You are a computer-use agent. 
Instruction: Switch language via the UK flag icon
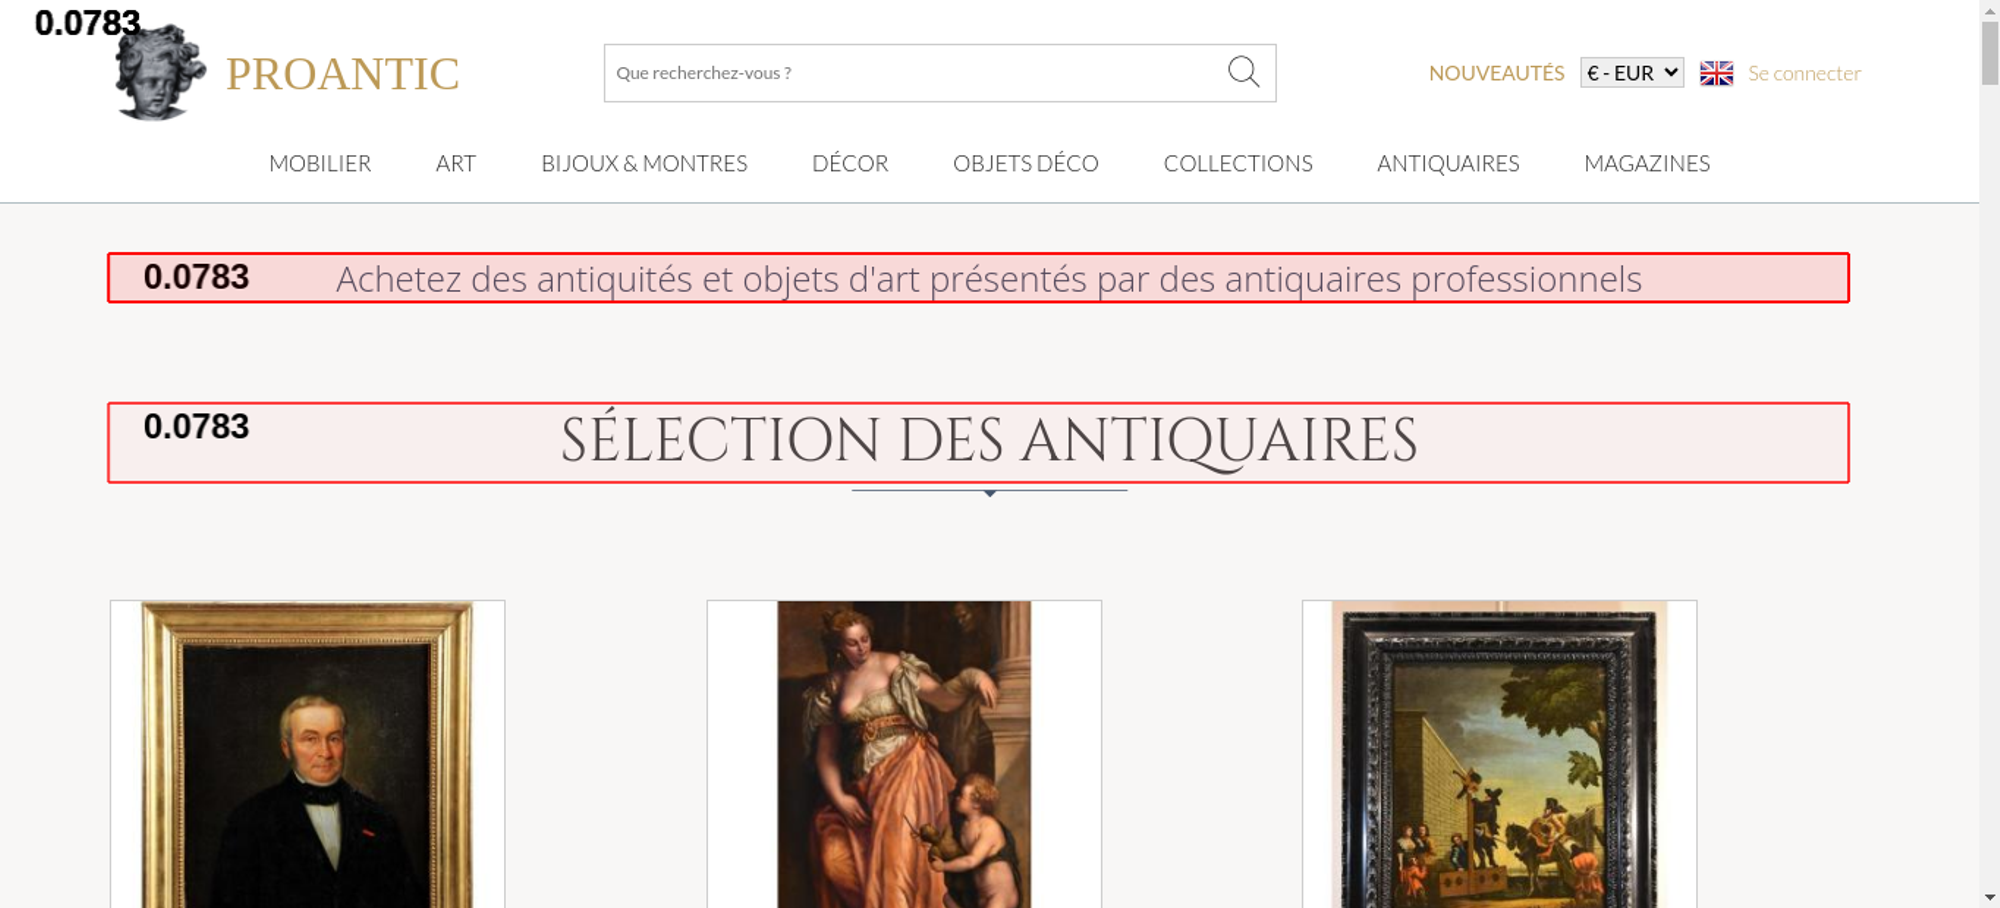tap(1716, 73)
